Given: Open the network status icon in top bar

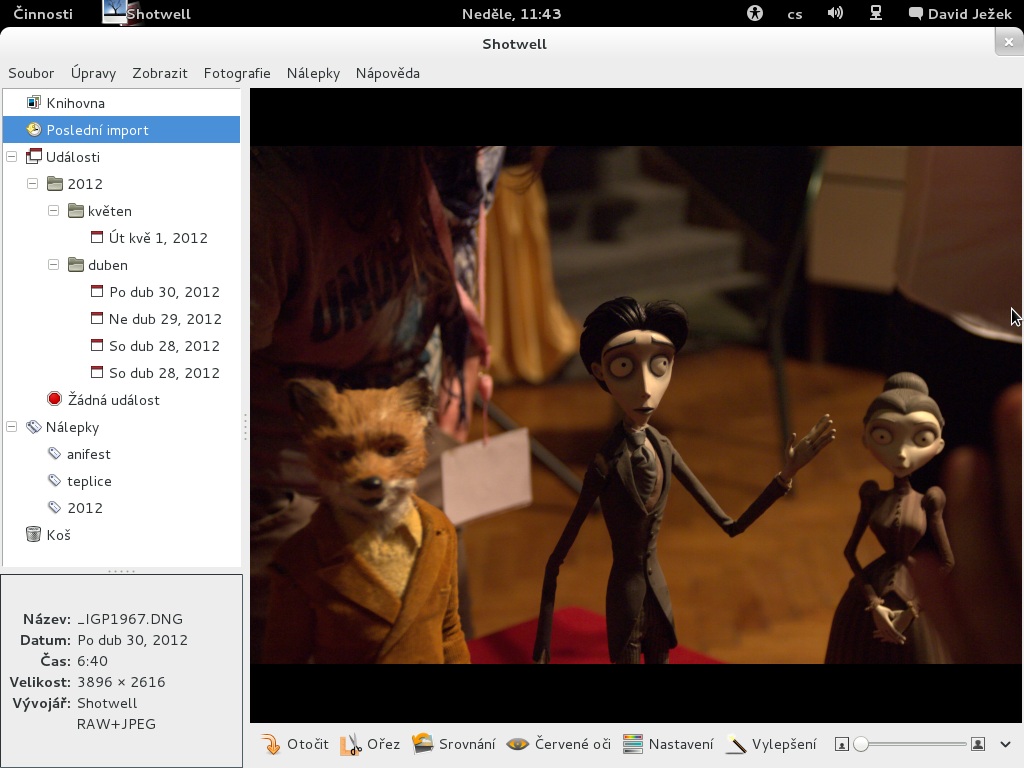Looking at the screenshot, I should [876, 13].
